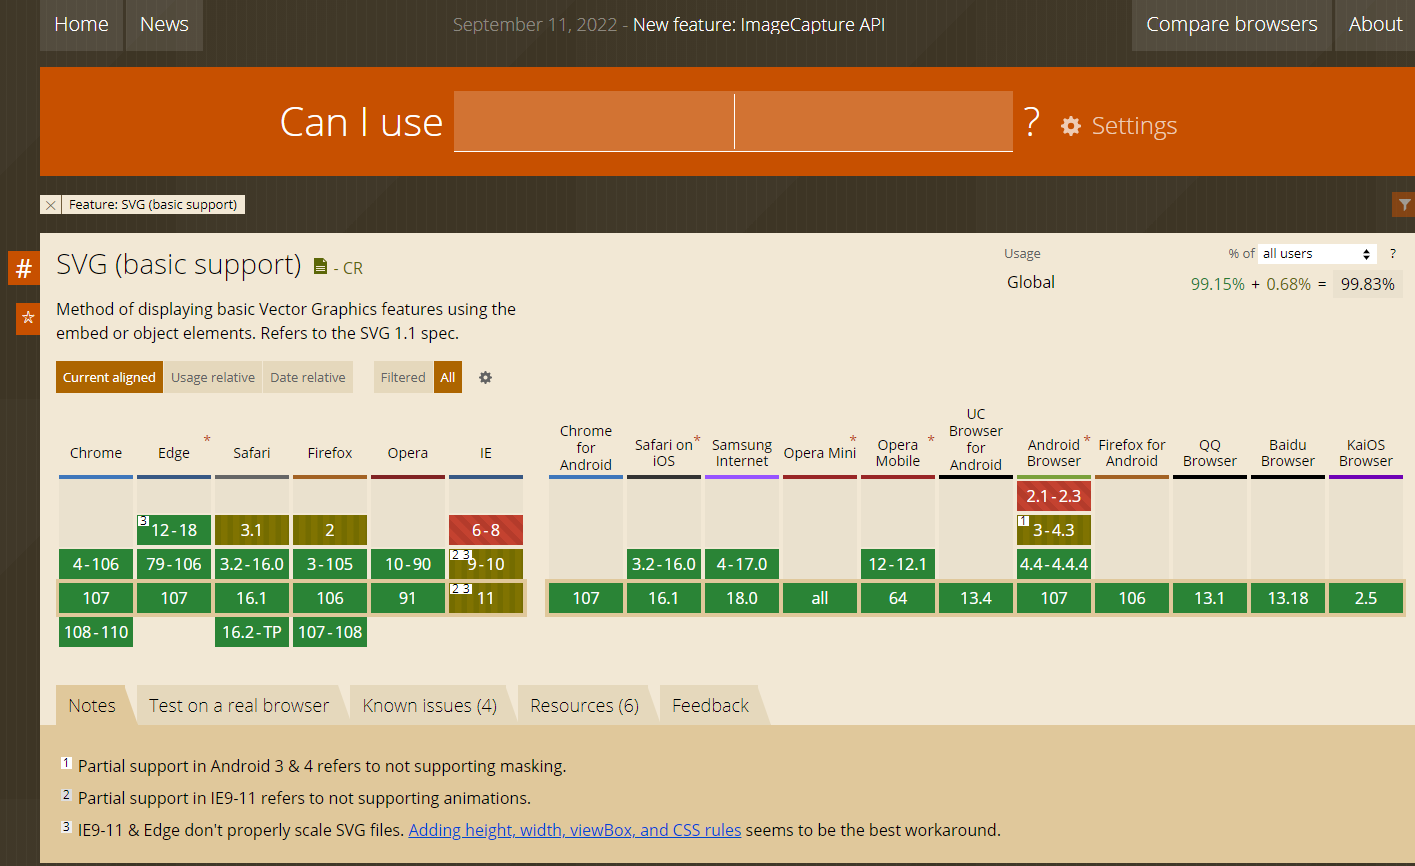
Task: Select IE 9-10 partial support cell
Action: coord(486,564)
